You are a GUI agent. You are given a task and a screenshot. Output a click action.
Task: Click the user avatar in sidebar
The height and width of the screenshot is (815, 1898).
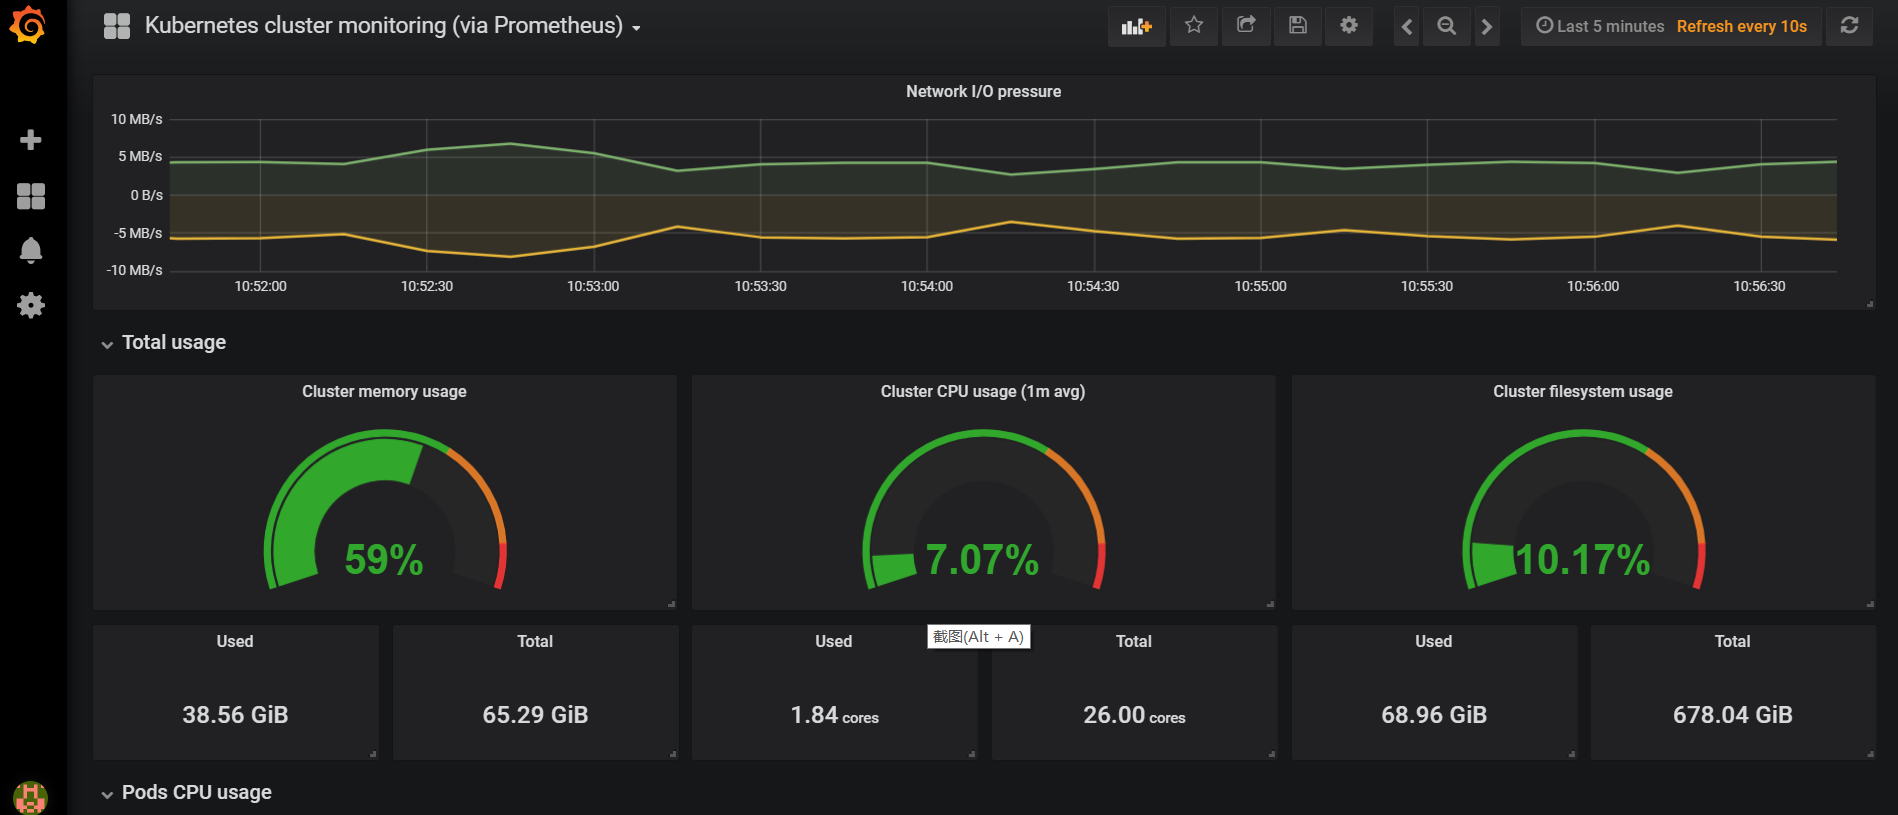pyautogui.click(x=31, y=797)
